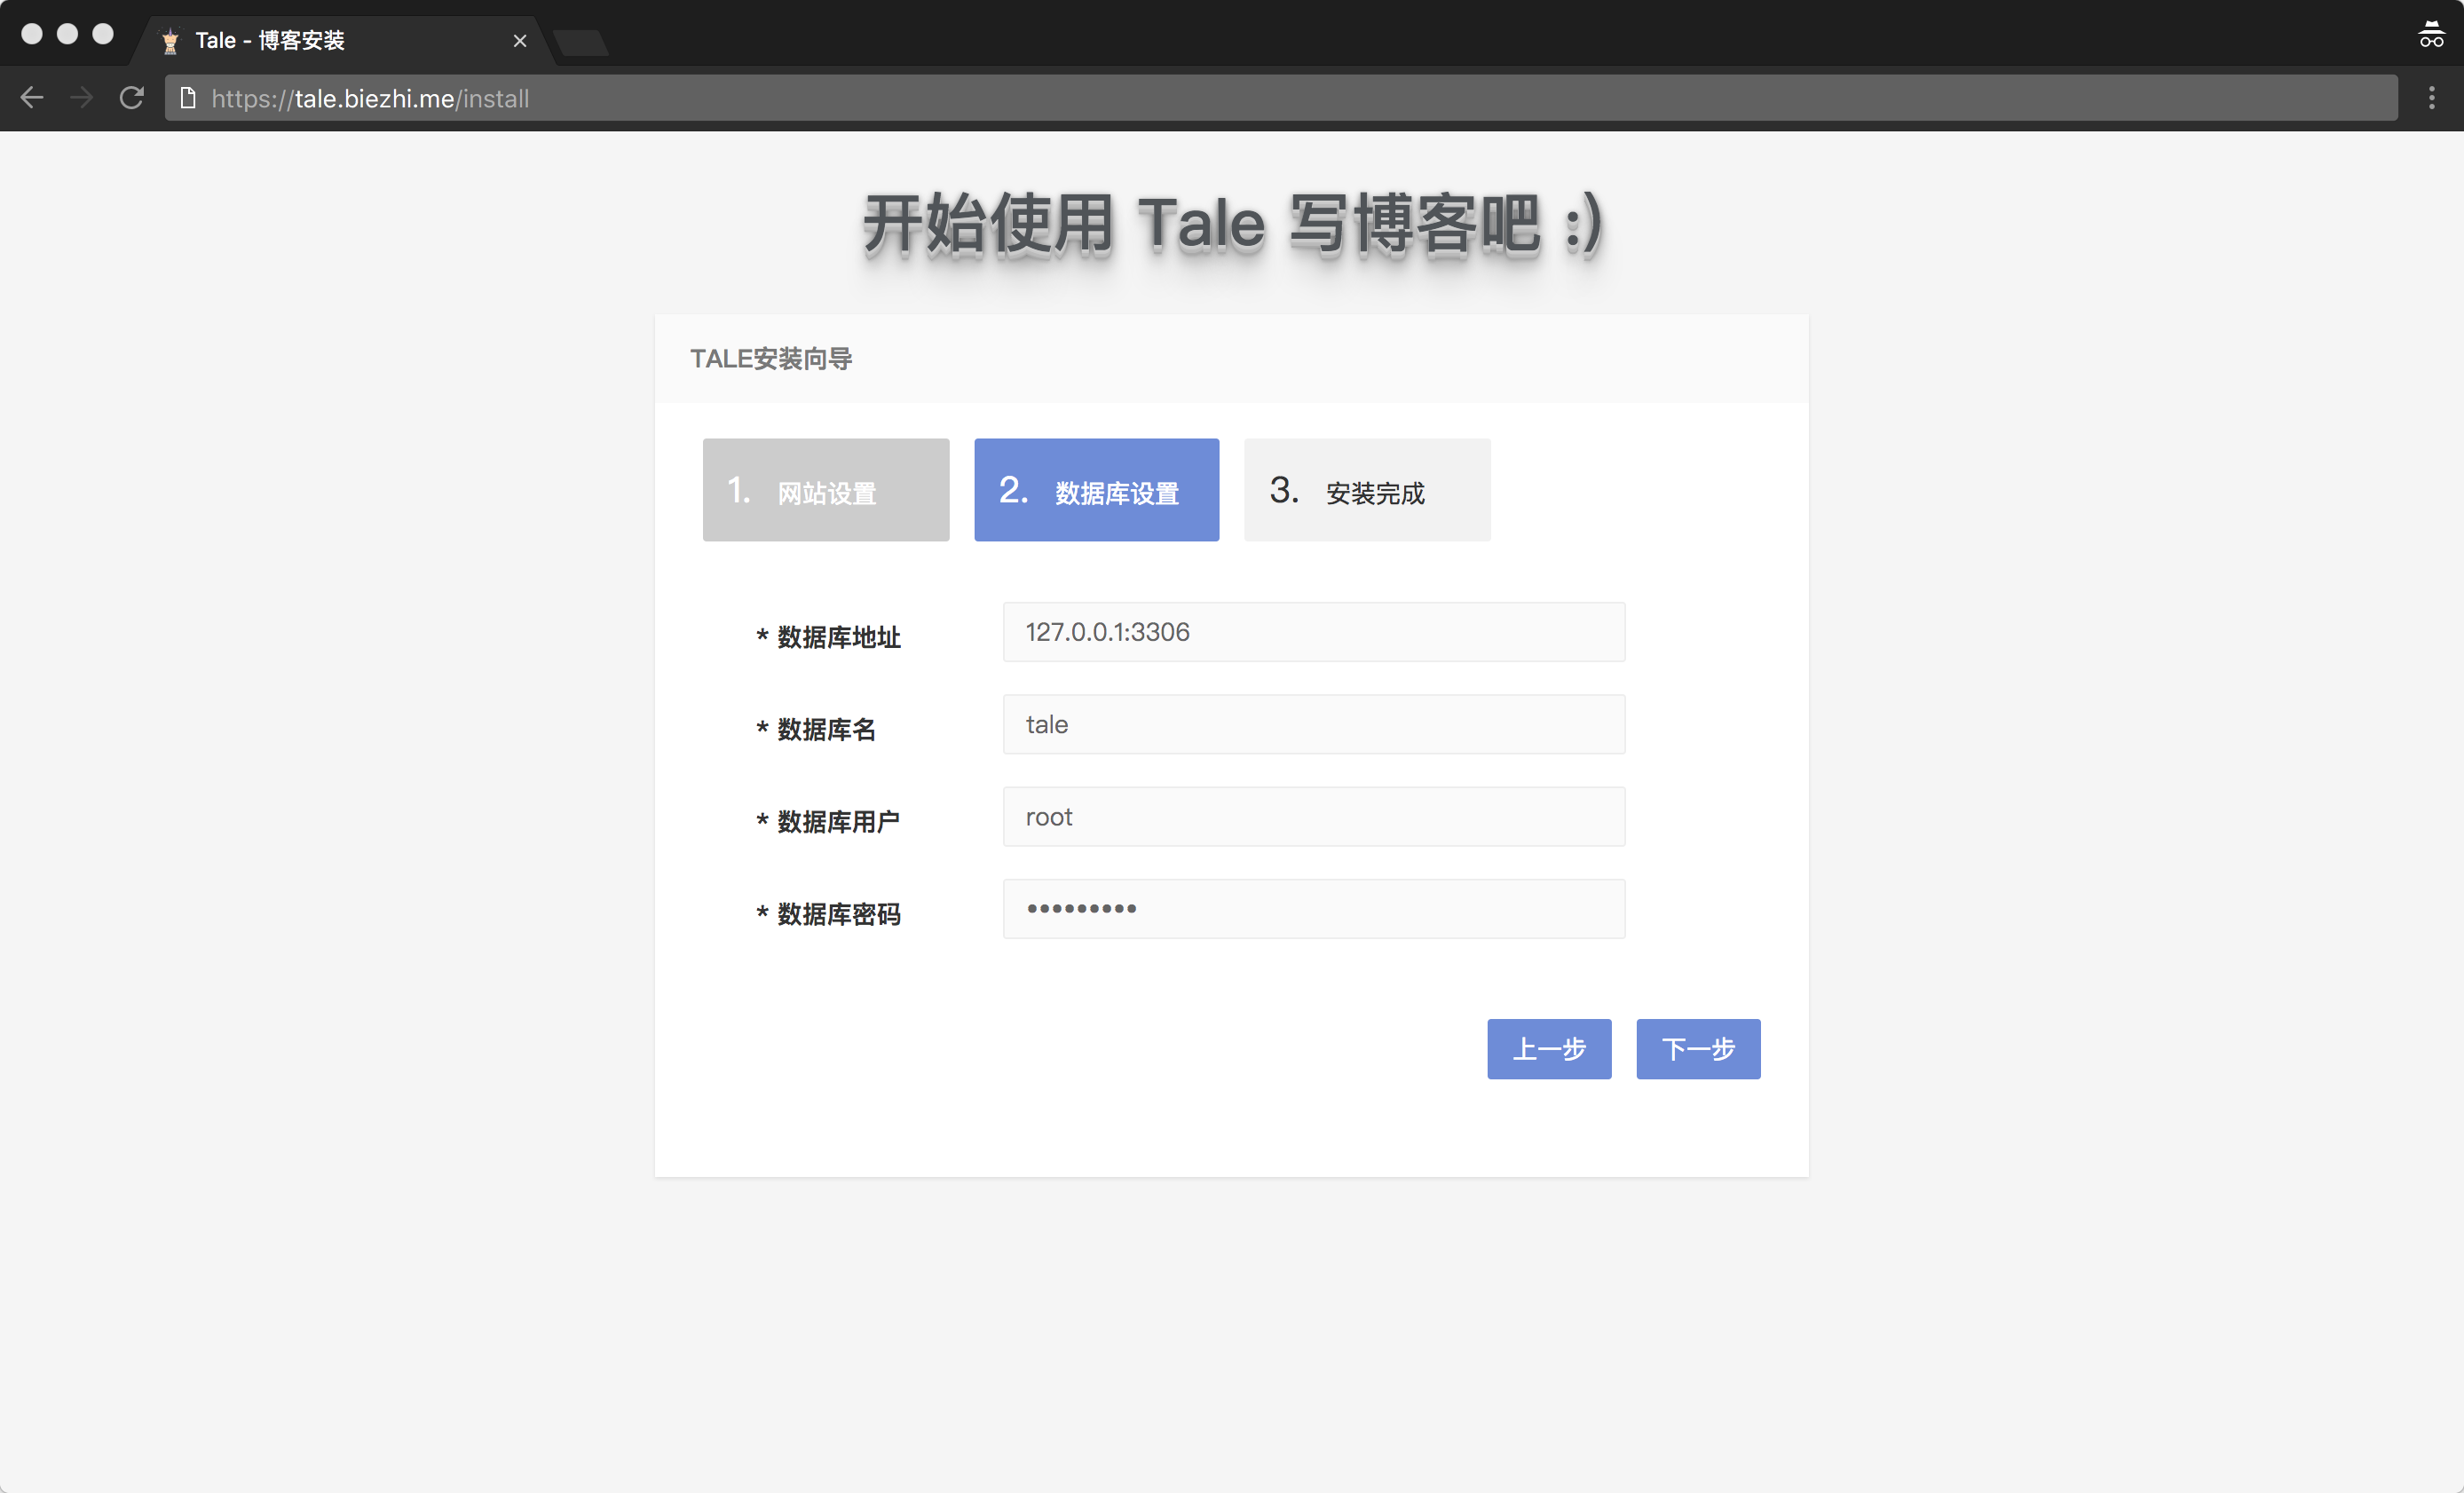Select step 3 安装完成
Image resolution: width=2464 pixels, height=1493 pixels.
tap(1366, 490)
